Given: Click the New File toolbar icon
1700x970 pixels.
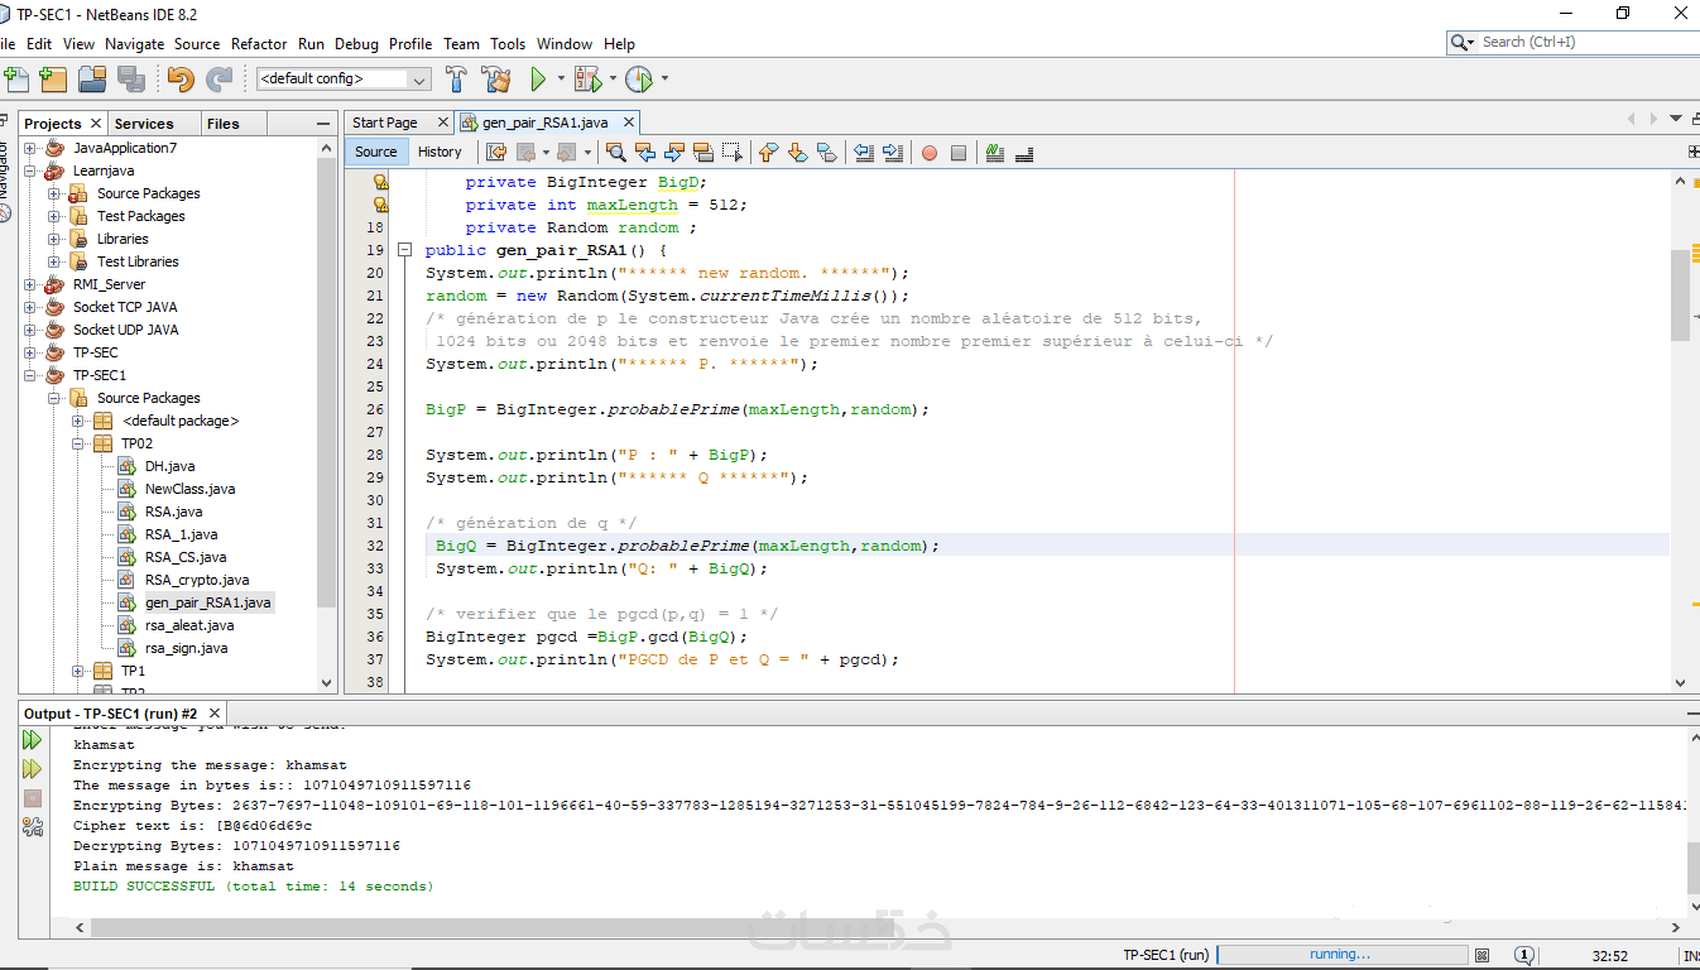Looking at the screenshot, I should (16, 79).
